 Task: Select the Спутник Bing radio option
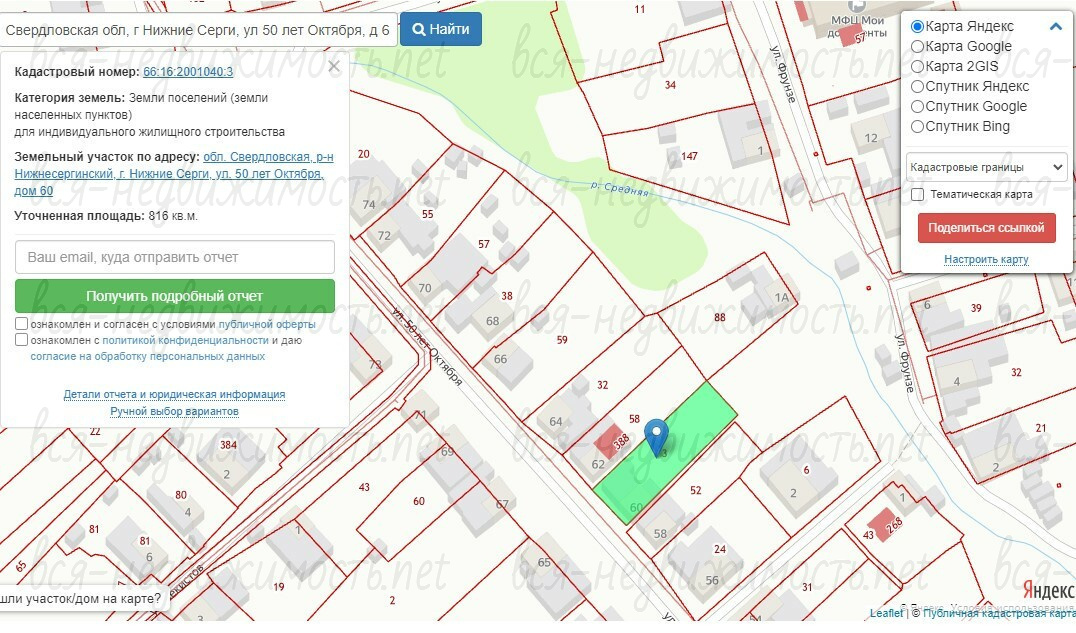917,126
